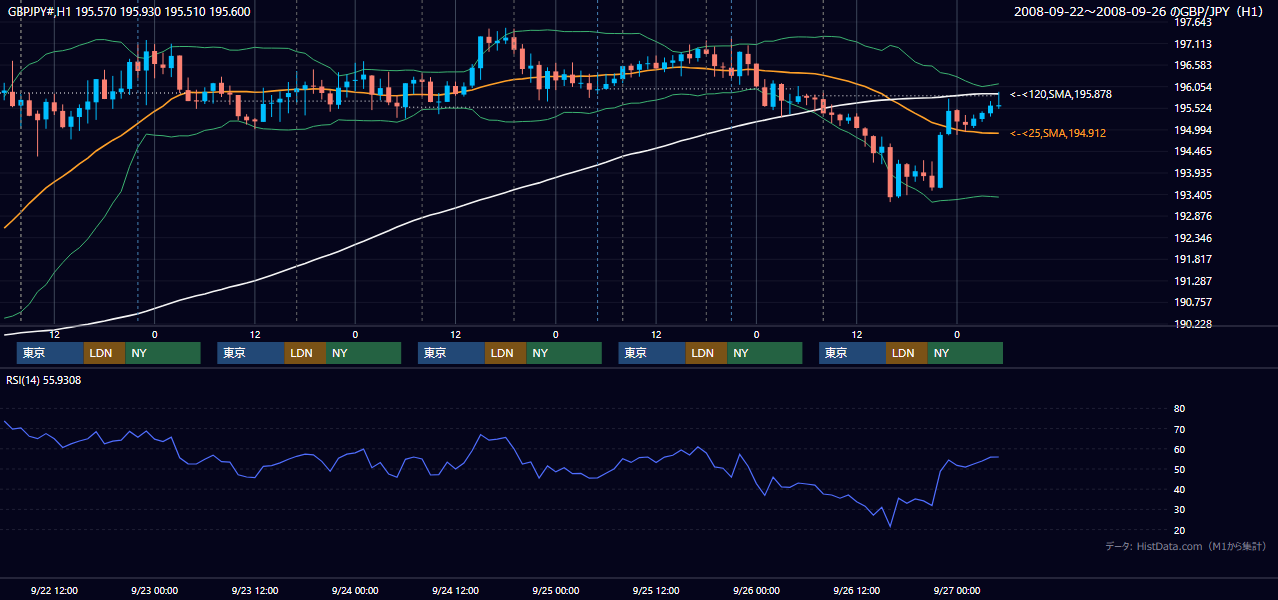Click the 9/27 00:00 time axis label

point(957,590)
